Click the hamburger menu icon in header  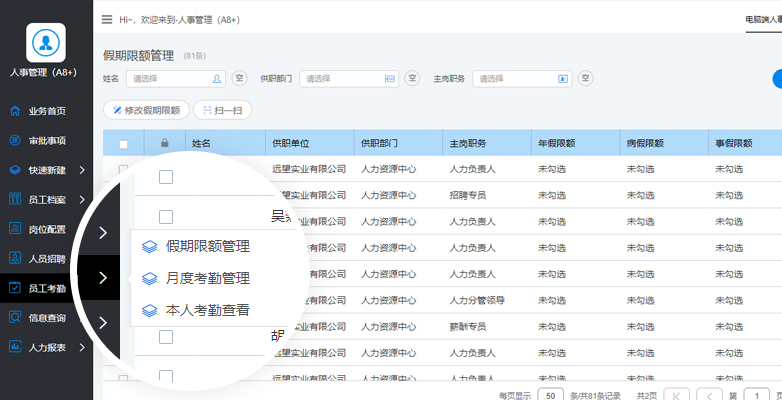coord(107,19)
